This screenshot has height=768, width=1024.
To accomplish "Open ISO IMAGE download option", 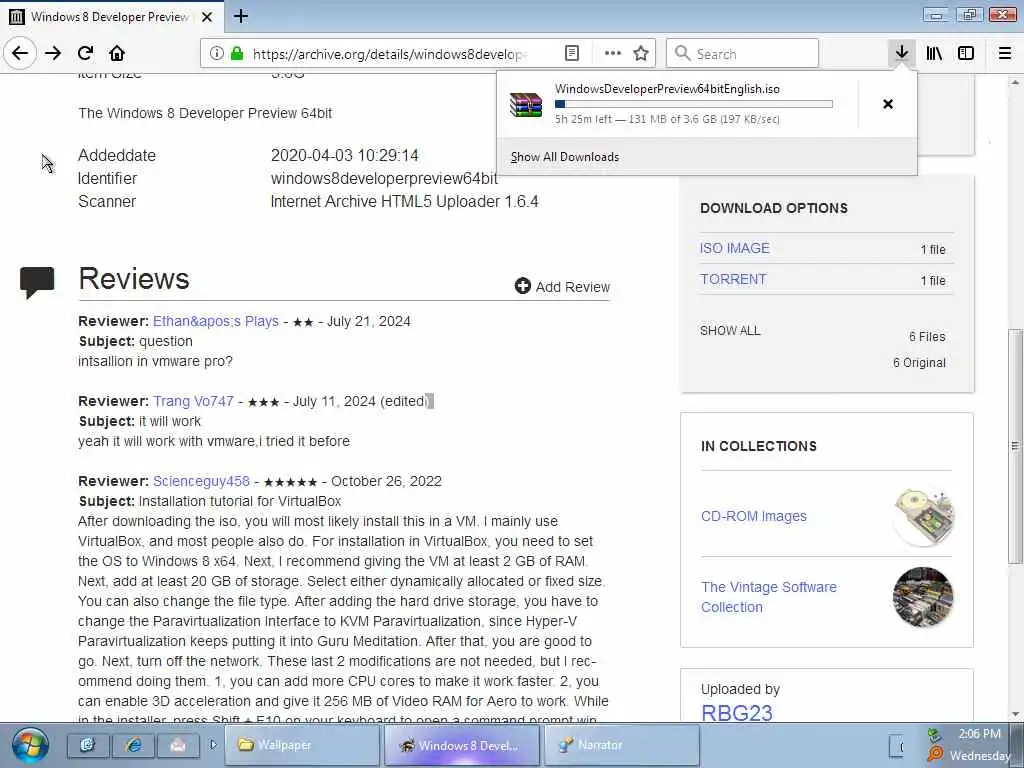I will click(x=735, y=248).
